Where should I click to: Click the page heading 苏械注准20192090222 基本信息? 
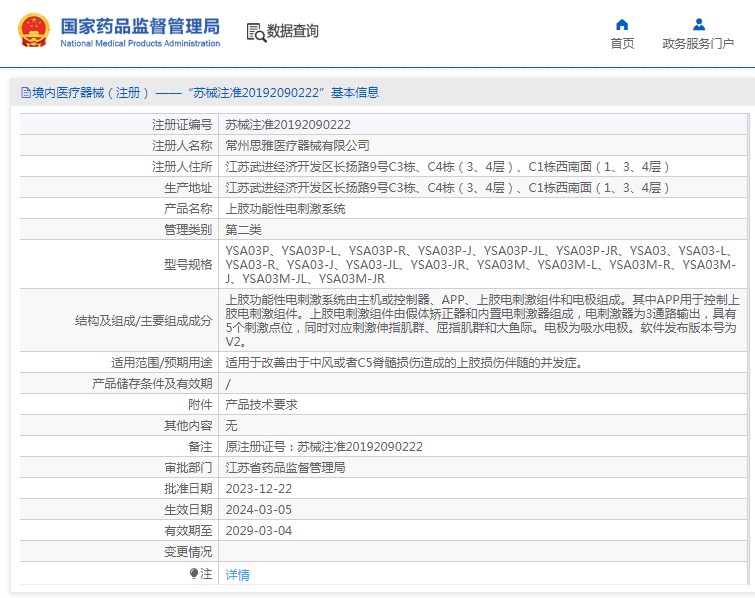[283, 92]
